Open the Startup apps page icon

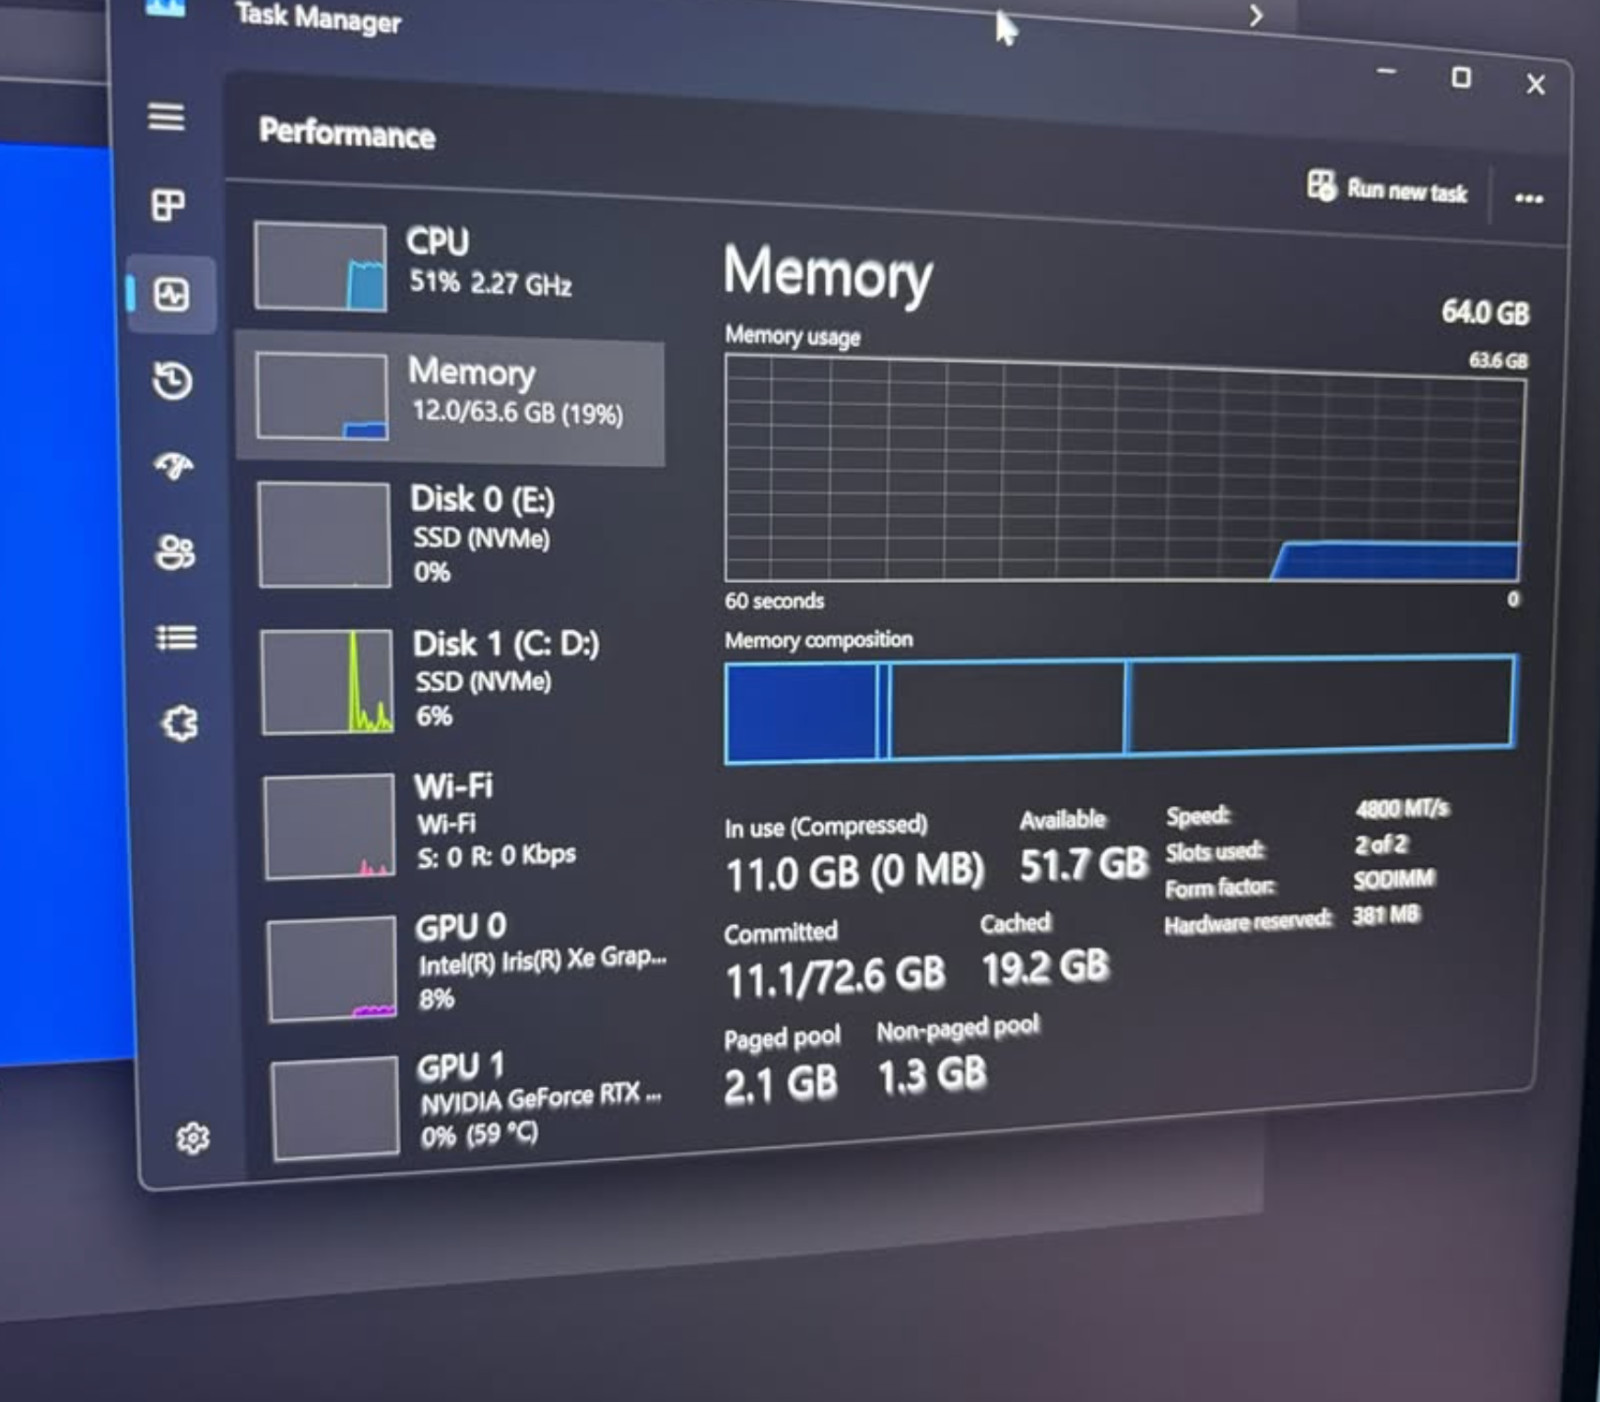174,466
